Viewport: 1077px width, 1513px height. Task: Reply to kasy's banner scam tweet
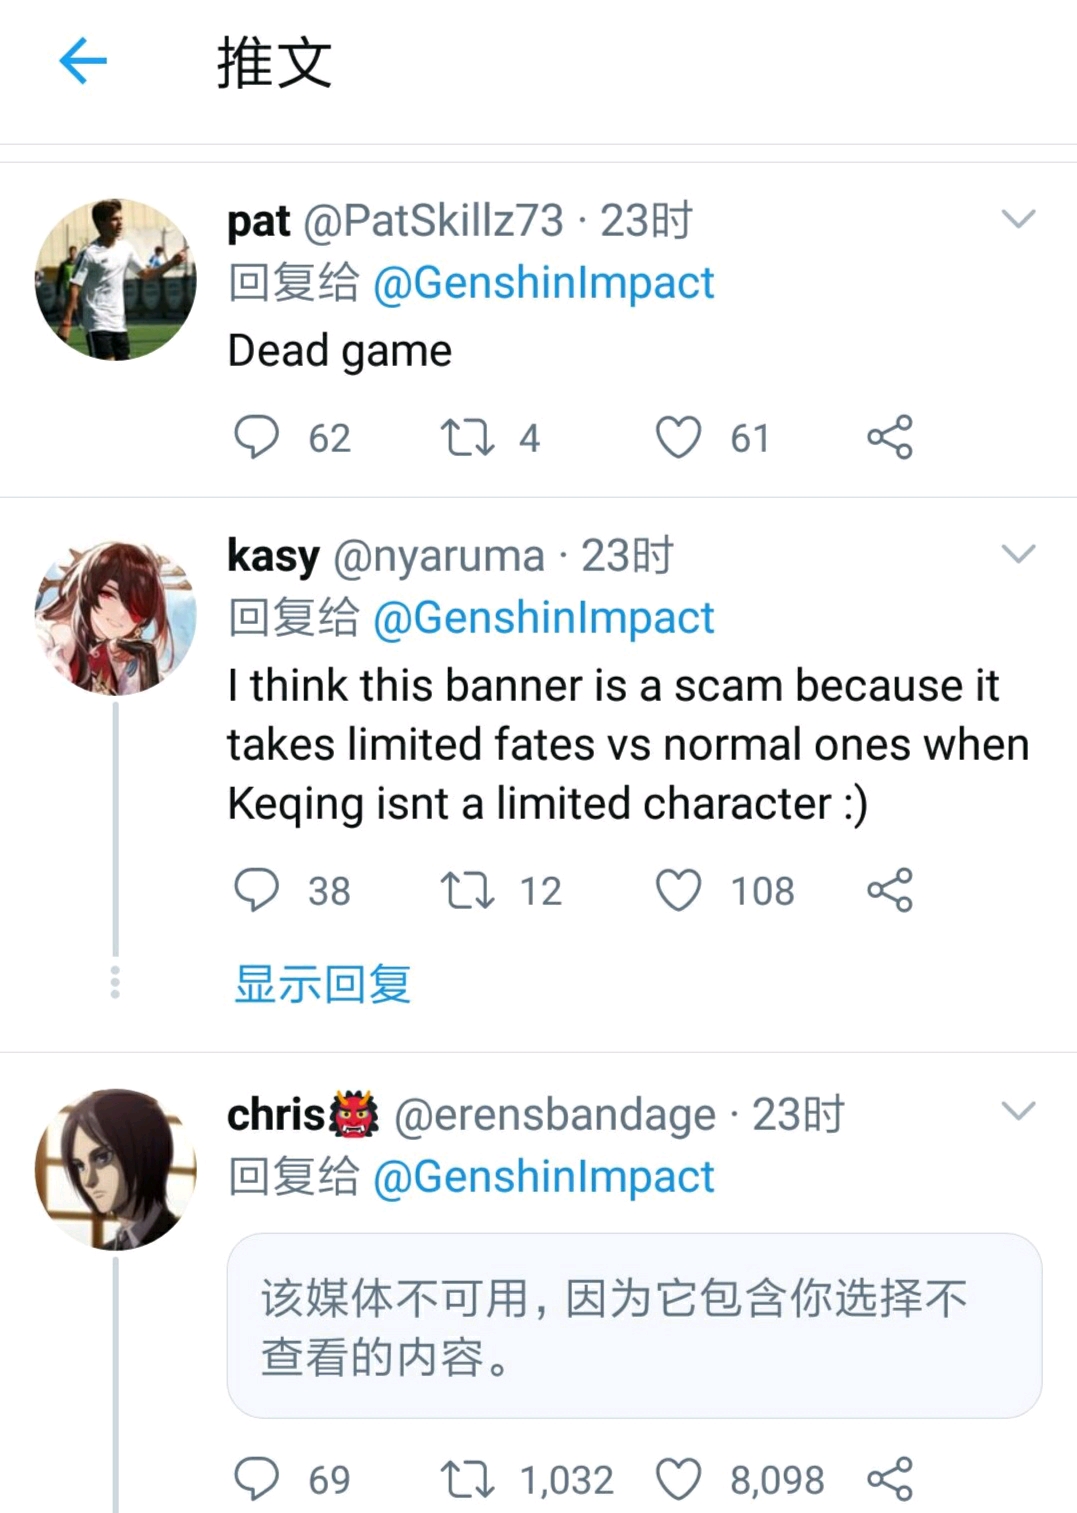(x=256, y=890)
